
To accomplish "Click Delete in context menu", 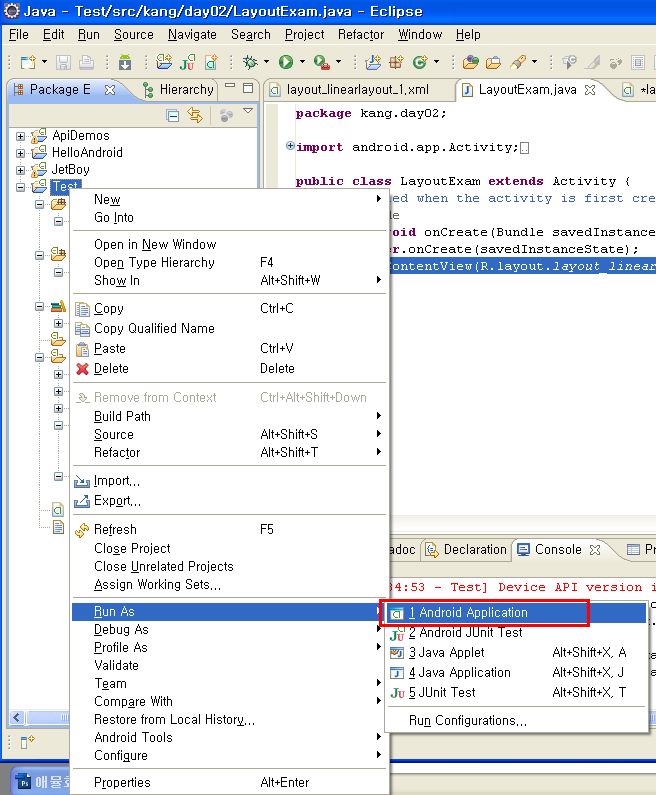I will 229,369.
